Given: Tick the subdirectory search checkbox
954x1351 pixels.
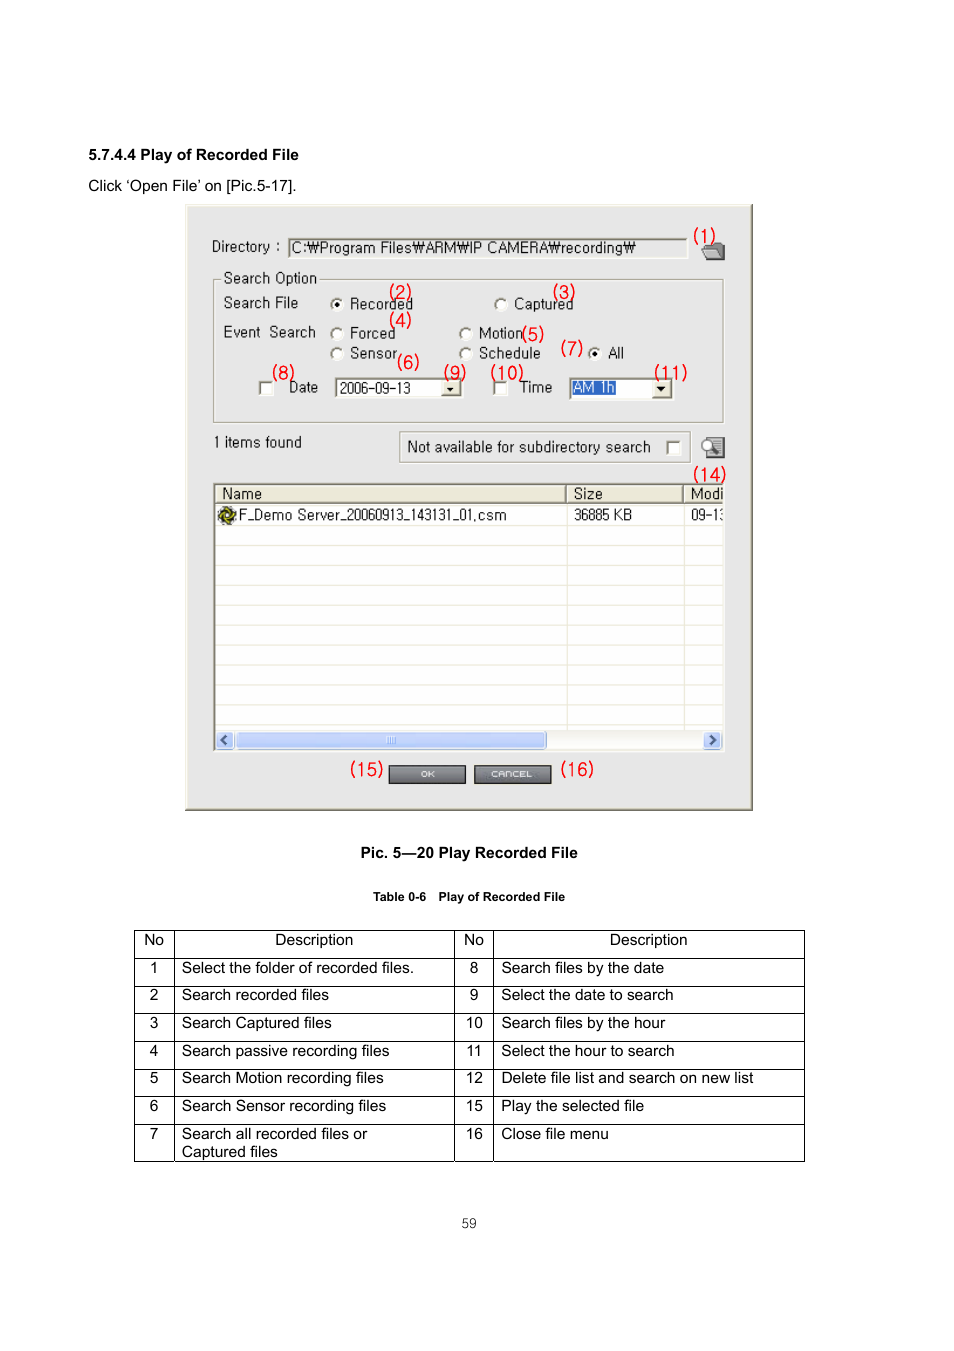Looking at the screenshot, I should pos(673,447).
